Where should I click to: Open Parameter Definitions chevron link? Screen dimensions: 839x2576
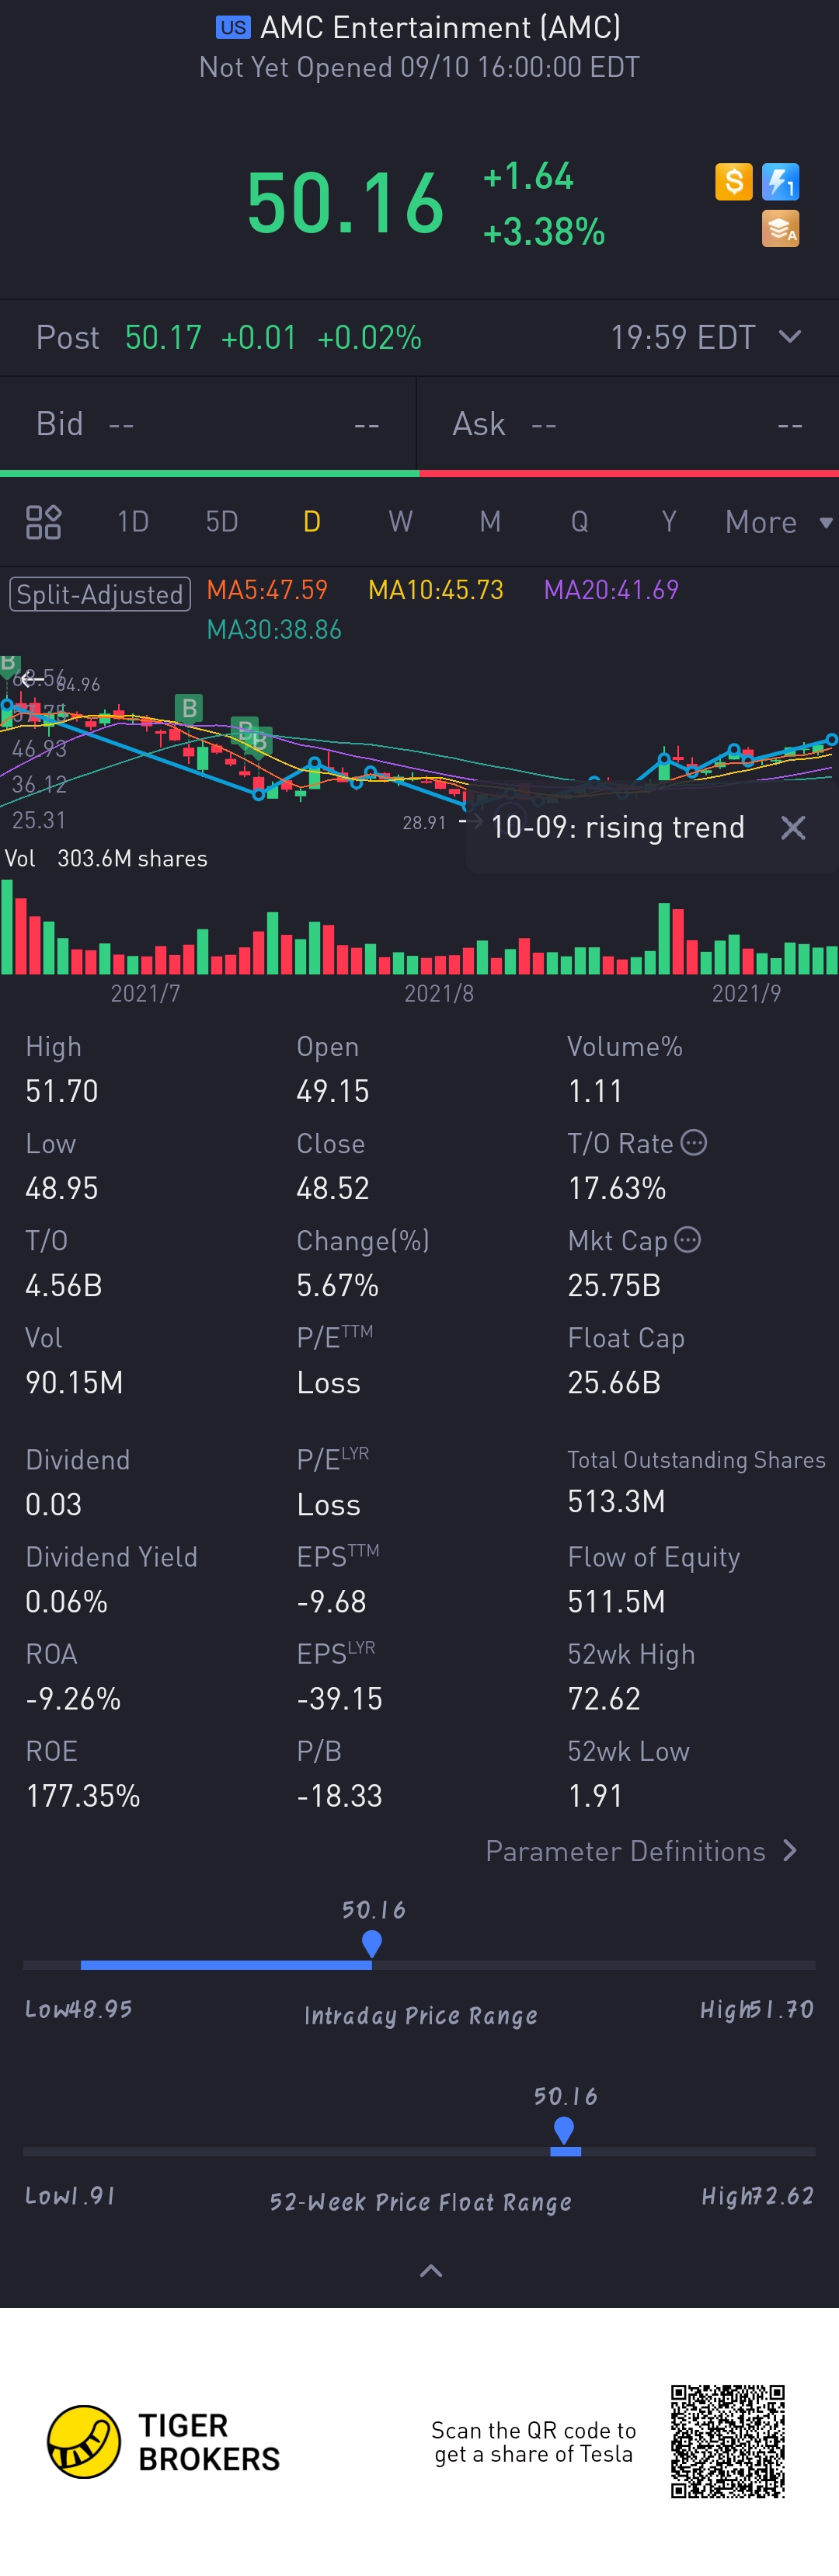pos(641,1851)
